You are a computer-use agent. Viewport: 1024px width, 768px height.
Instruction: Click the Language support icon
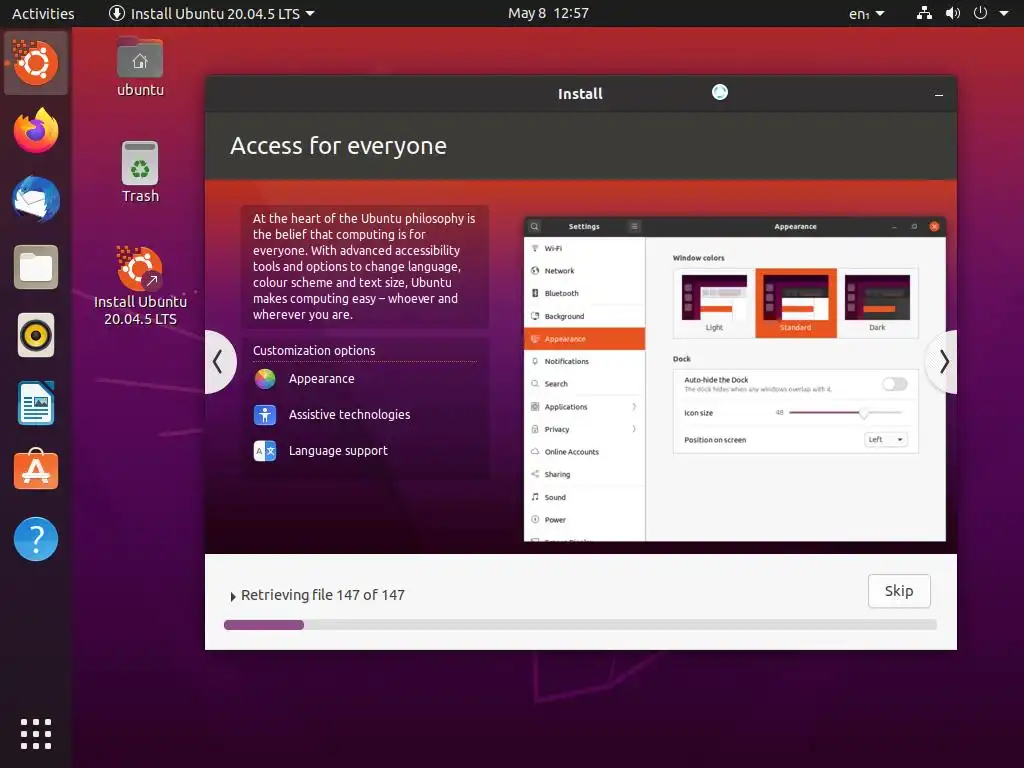[265, 451]
